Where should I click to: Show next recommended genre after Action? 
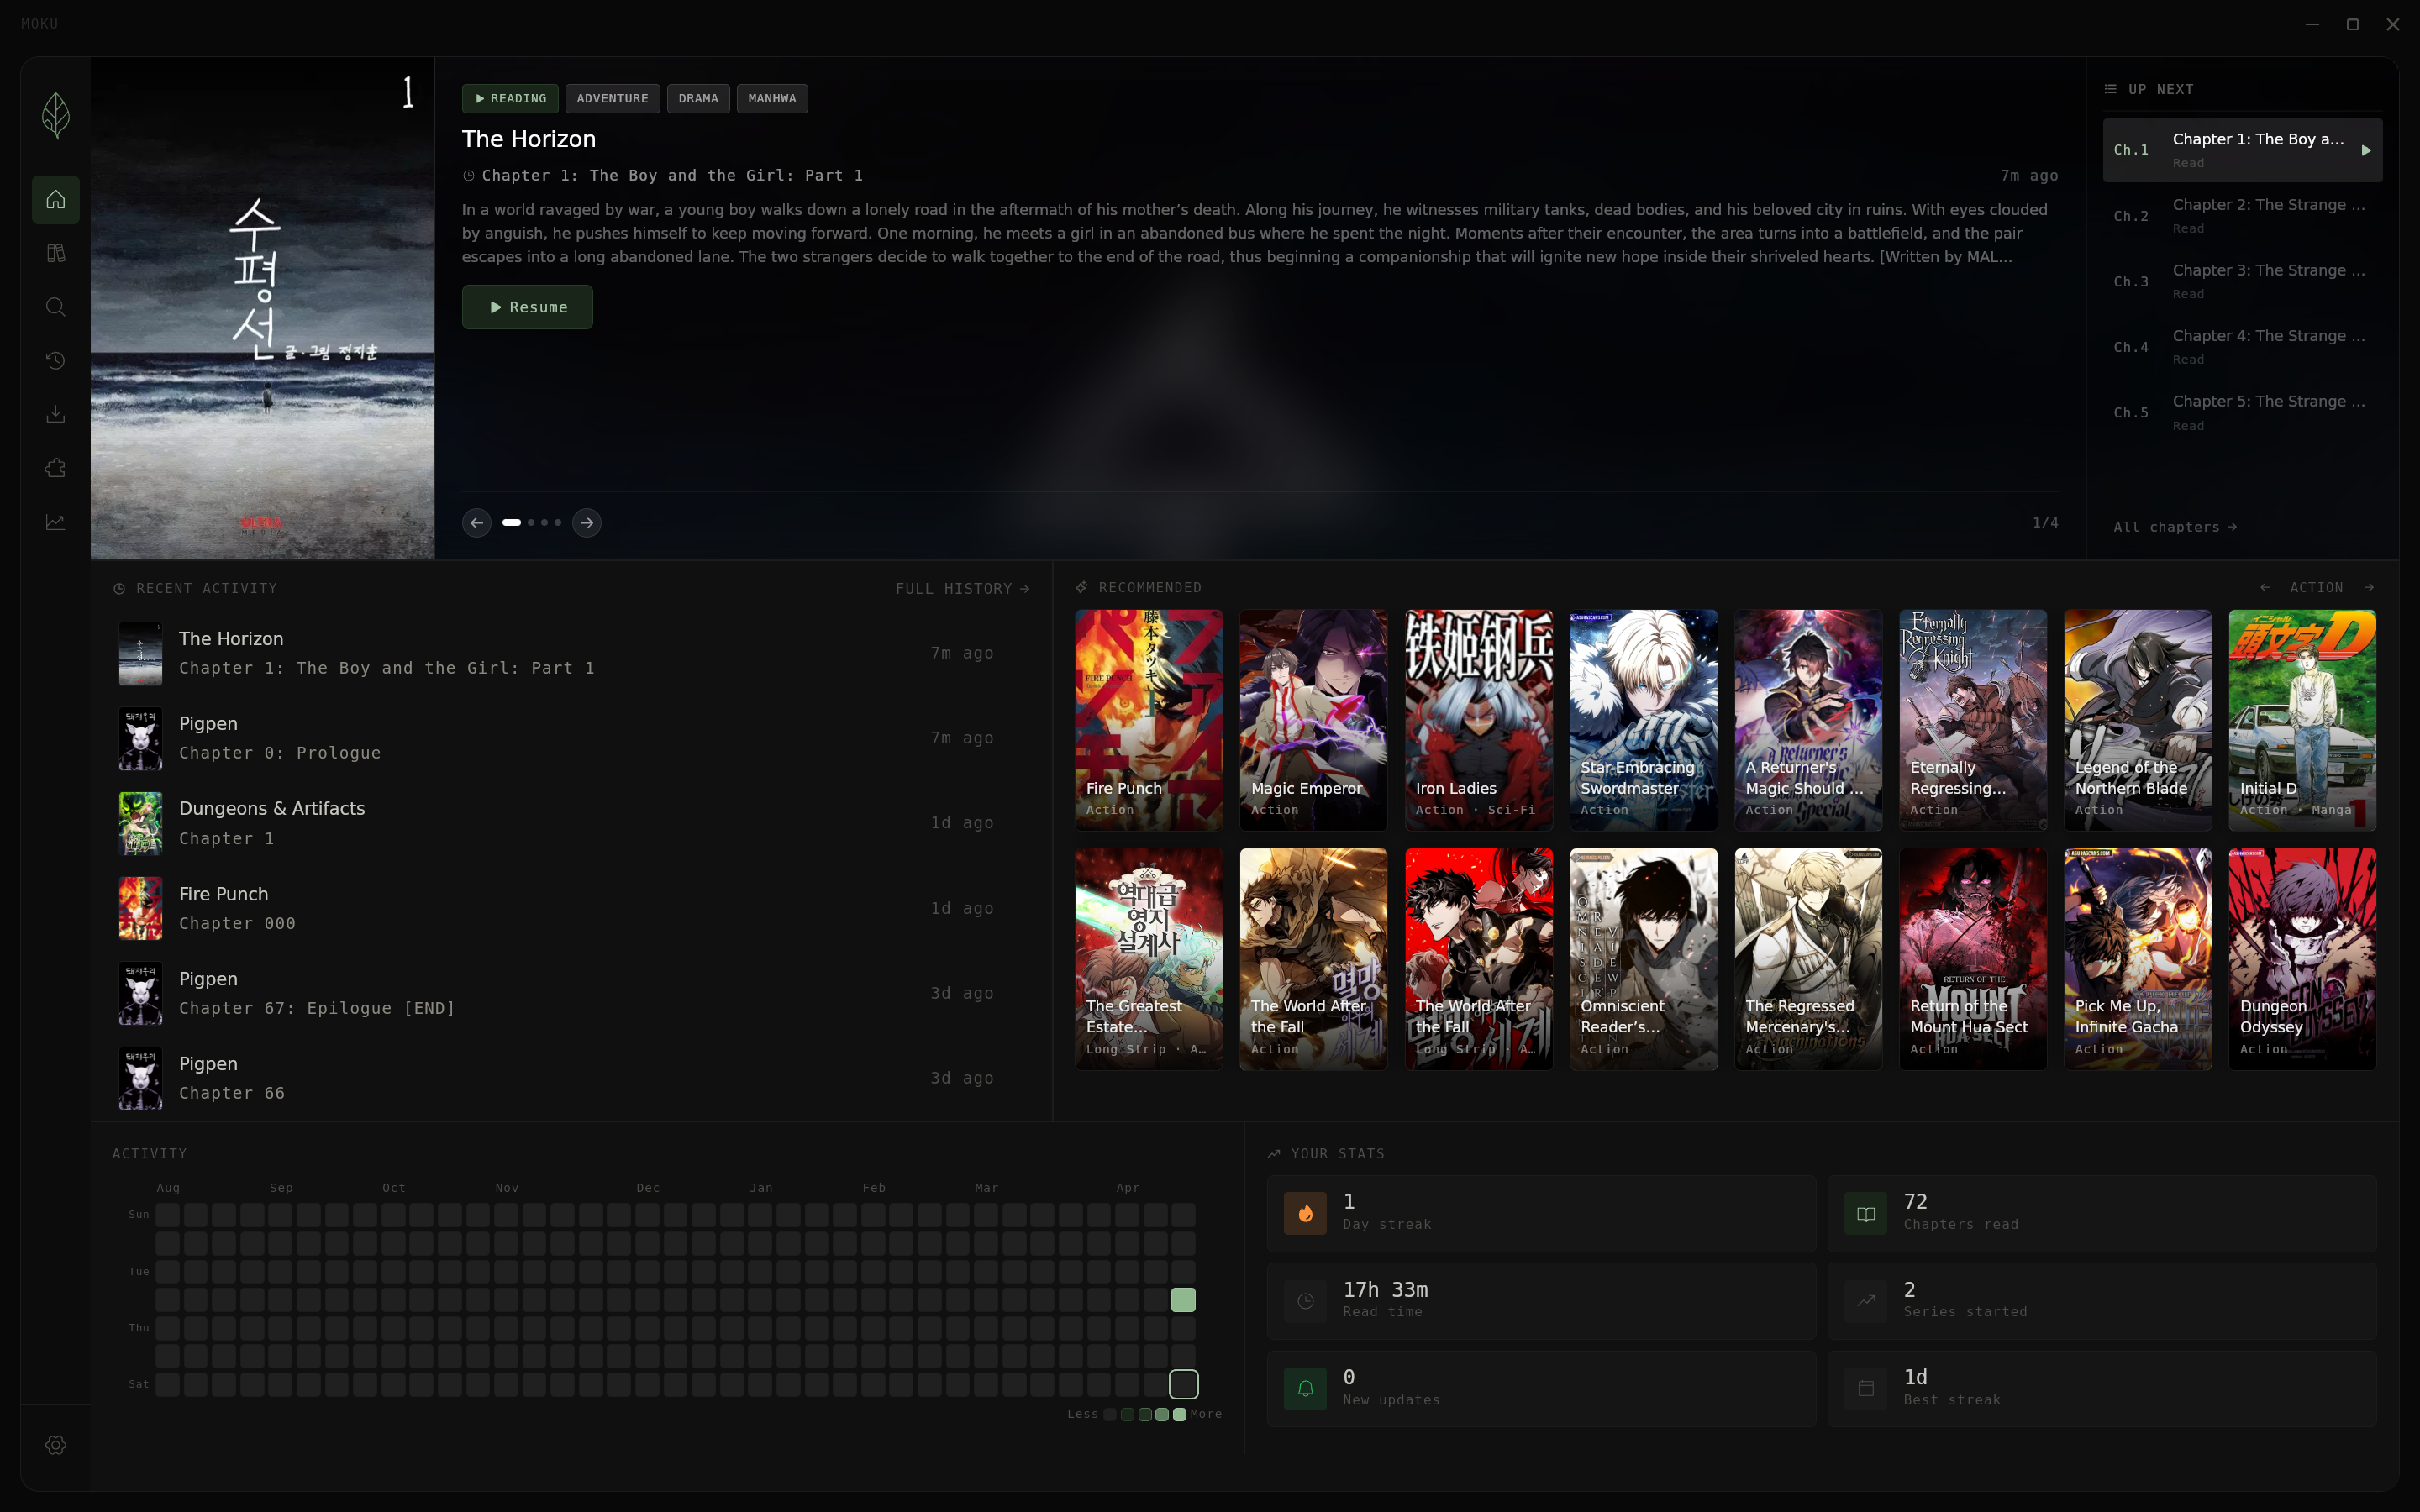2369,588
